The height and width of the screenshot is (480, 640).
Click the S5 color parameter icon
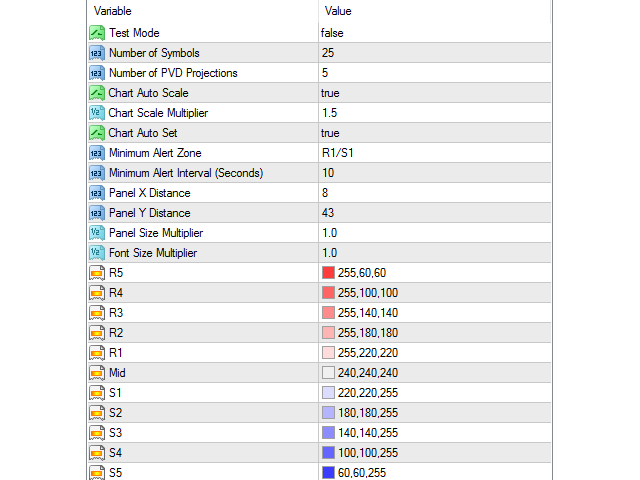[x=97, y=472]
